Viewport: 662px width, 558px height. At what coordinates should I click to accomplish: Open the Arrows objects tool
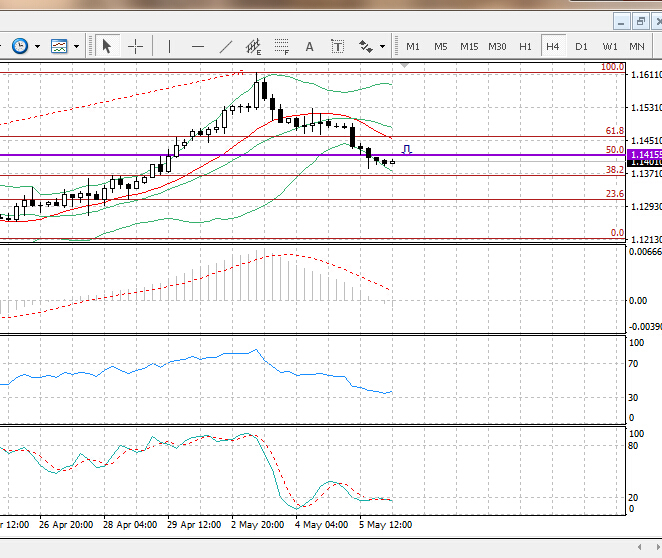tap(366, 46)
